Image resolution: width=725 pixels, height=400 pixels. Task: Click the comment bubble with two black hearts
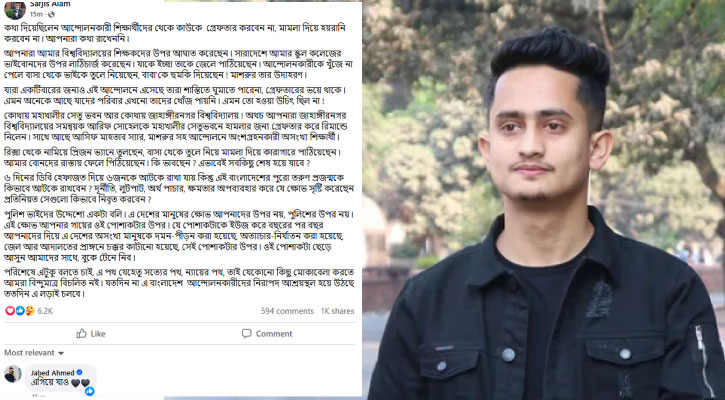point(62,378)
